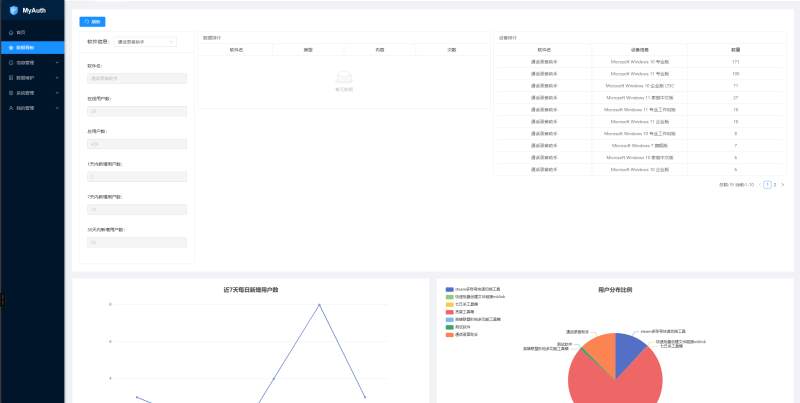
Task: Click the 'Microsoft Windows 11 专业版' cell
Action: click(640, 74)
